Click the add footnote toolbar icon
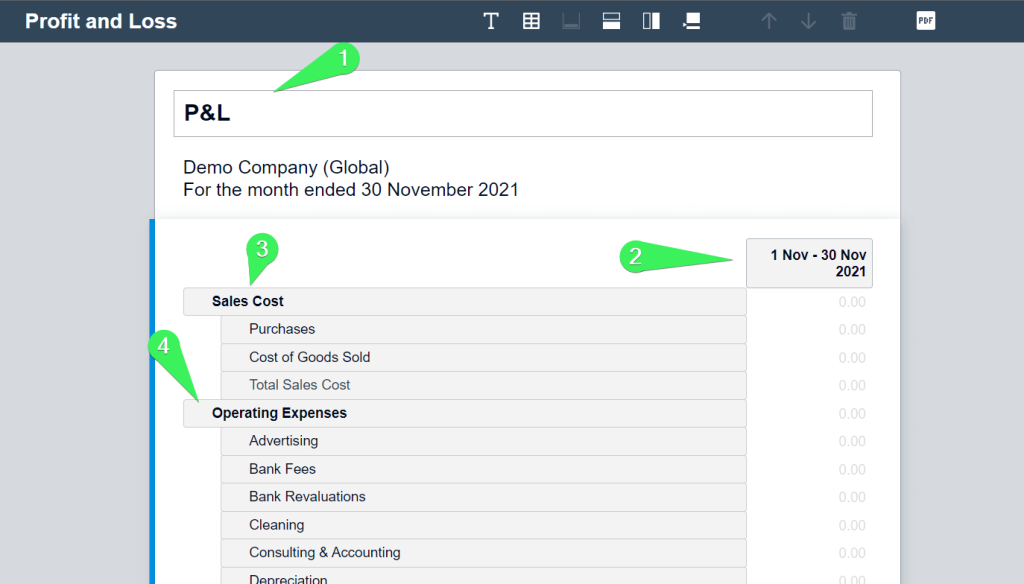This screenshot has width=1024, height=584. (692, 22)
